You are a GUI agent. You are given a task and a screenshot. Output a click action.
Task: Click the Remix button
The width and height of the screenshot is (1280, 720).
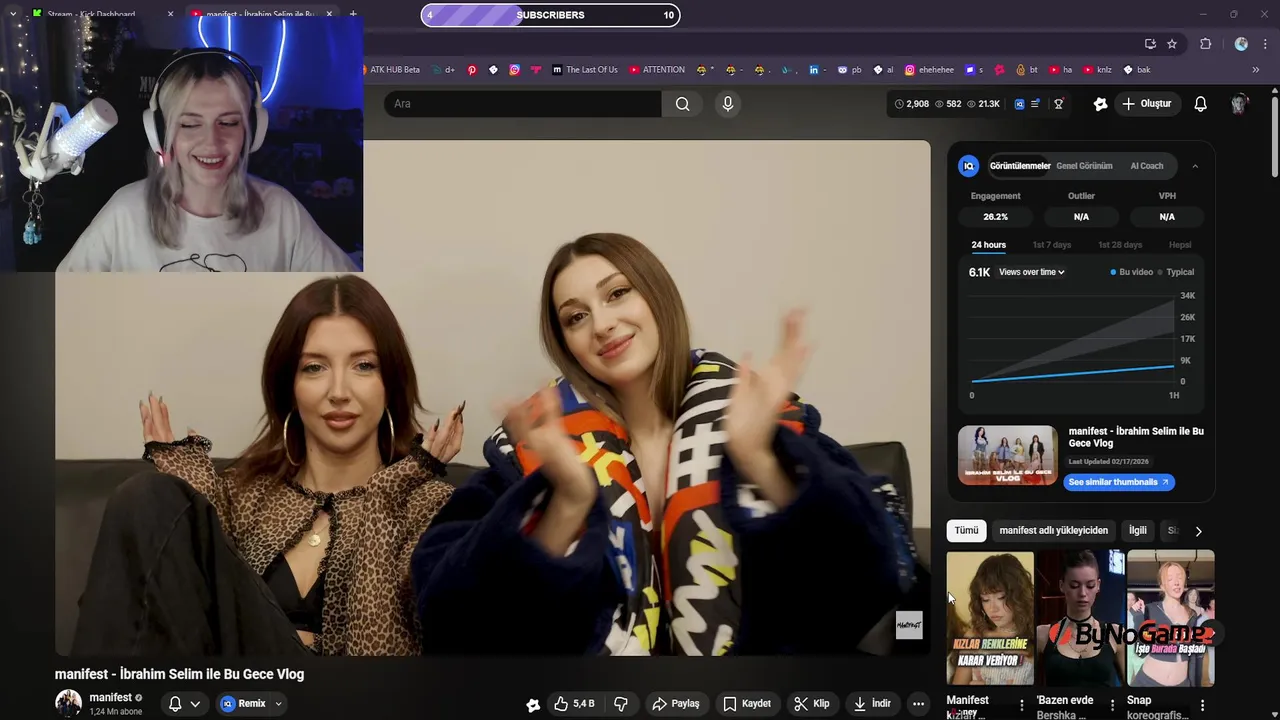[x=244, y=704]
